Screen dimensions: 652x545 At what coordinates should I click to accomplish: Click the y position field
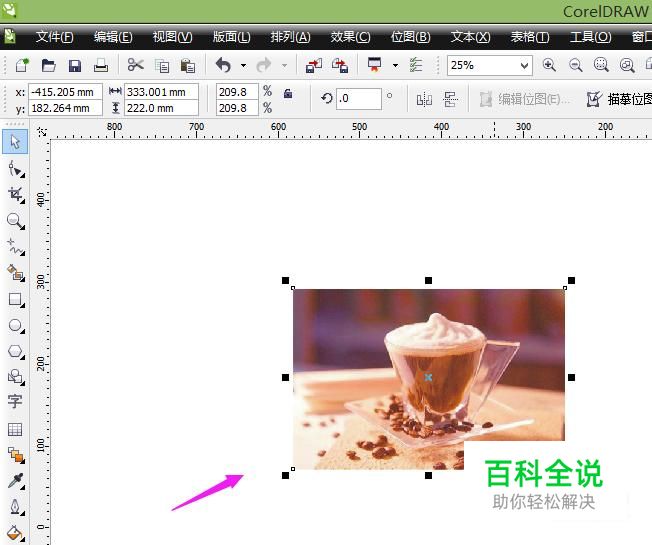tap(65, 108)
